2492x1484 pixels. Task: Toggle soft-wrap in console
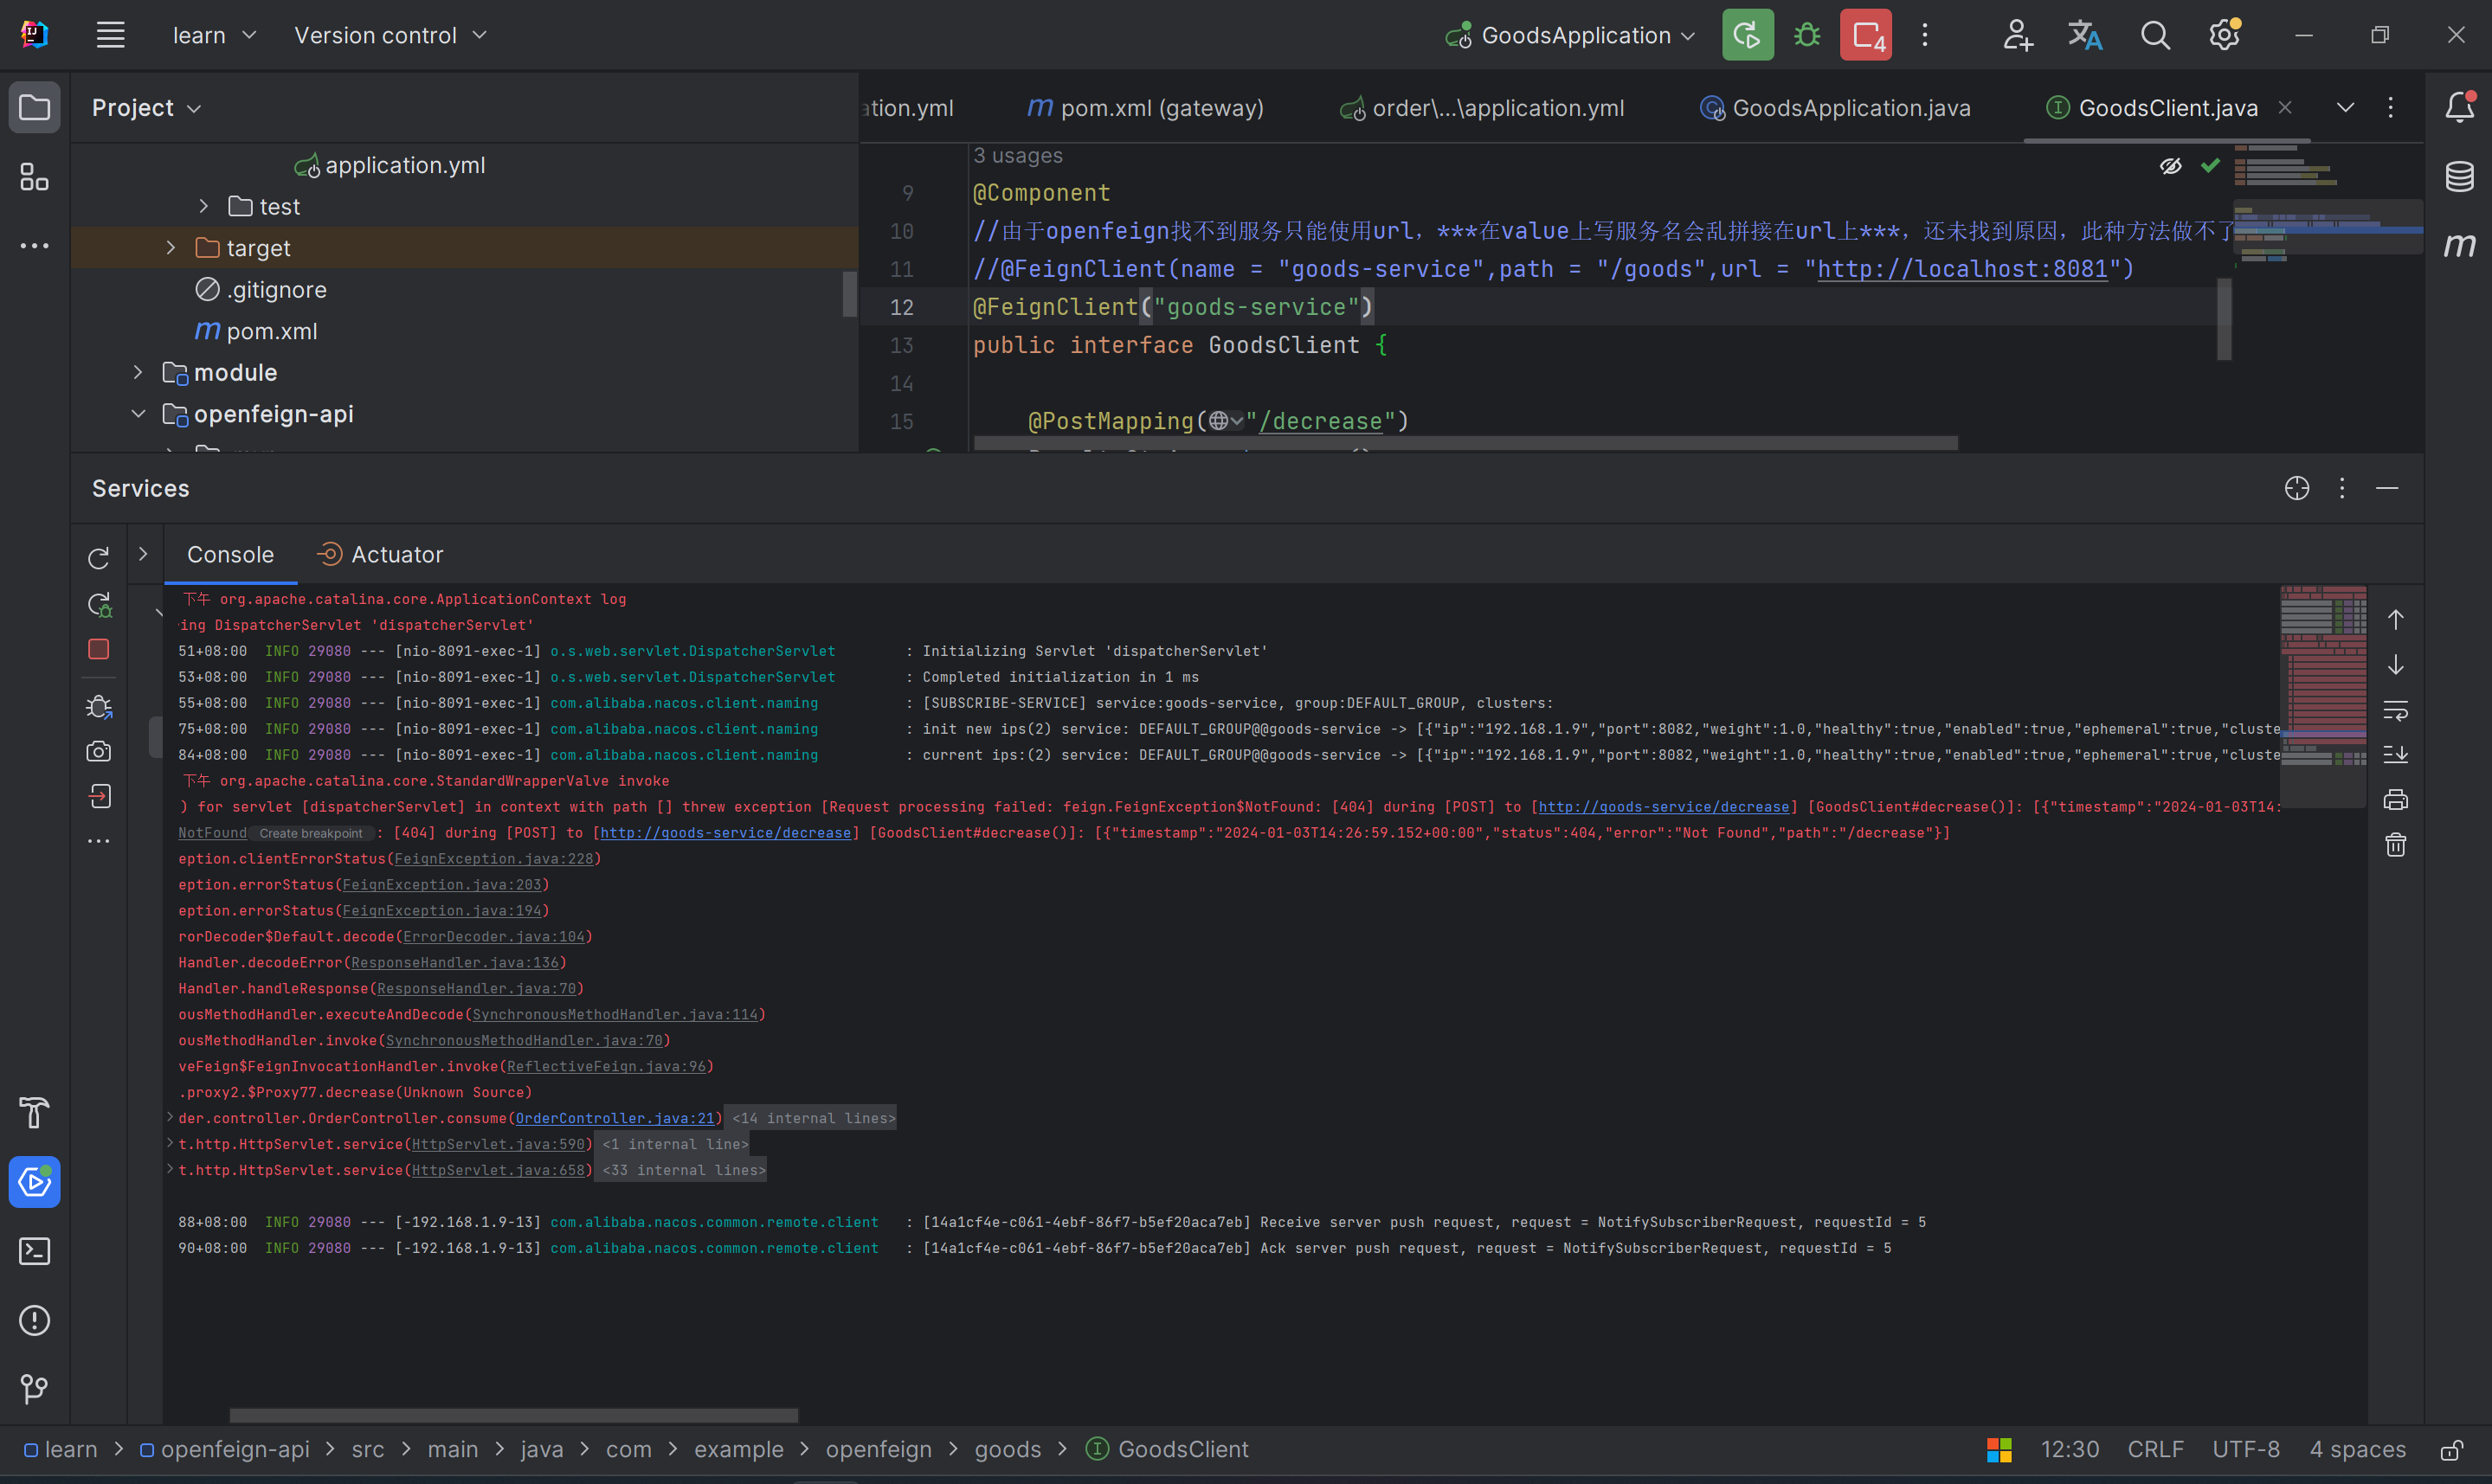(2395, 710)
